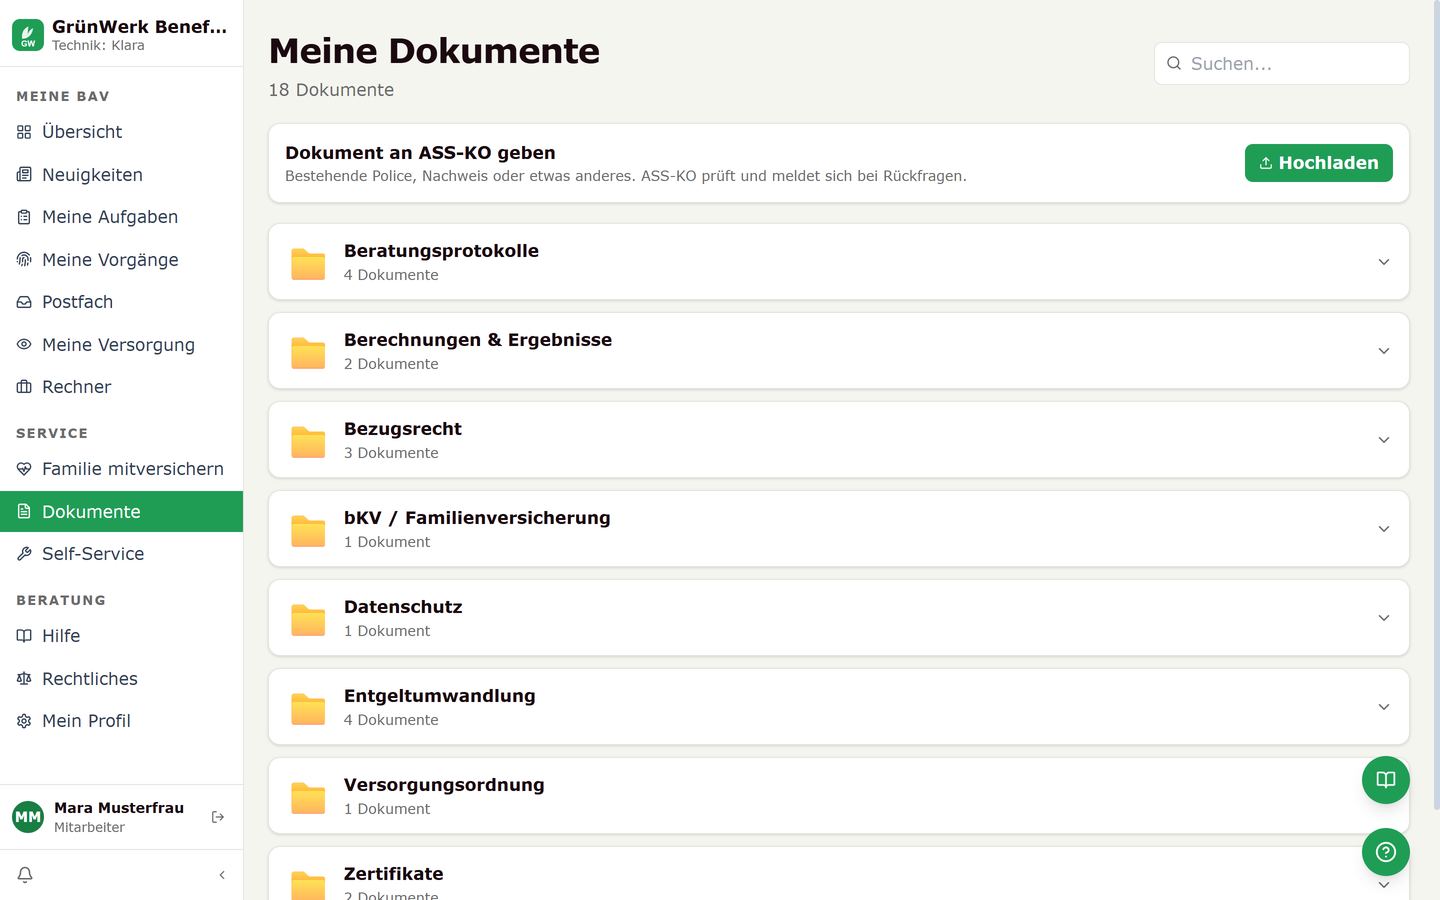Screen dimensions: 1440x900
Task: Click the Meine Versorgung eye icon
Action: [x=24, y=345]
